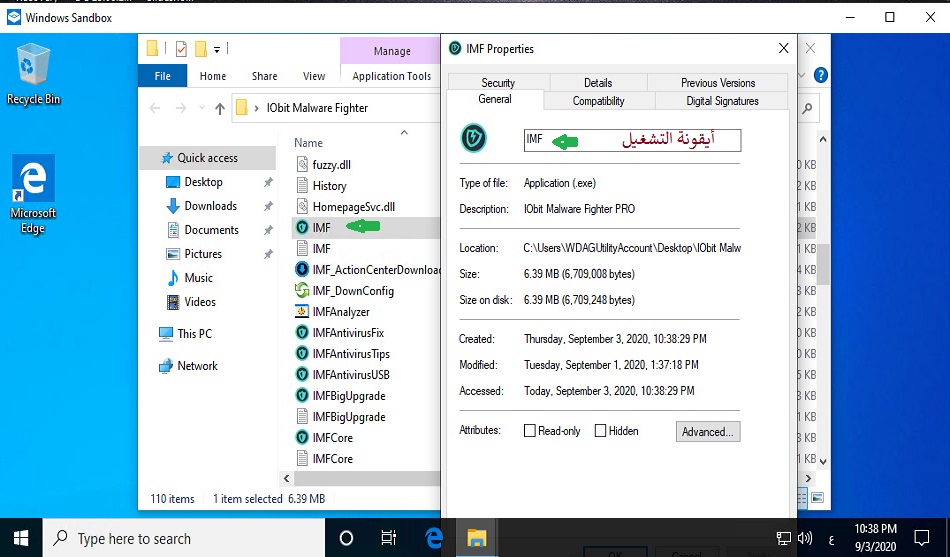Open the View ribbon tab
The width and height of the screenshot is (950, 557).
coord(314,76)
